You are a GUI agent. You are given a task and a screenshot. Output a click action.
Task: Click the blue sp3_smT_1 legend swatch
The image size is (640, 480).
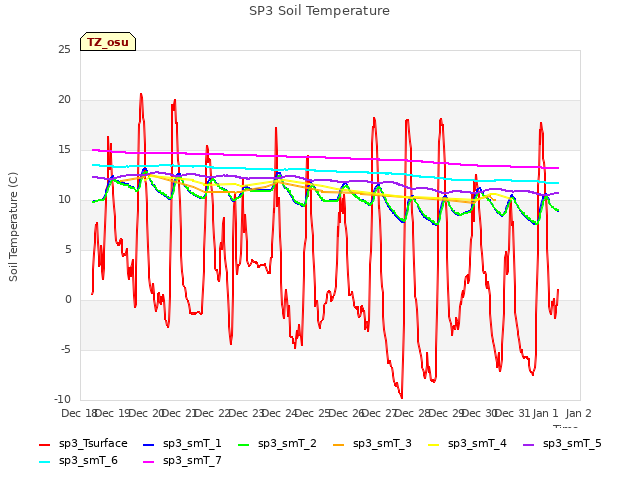pyautogui.click(x=149, y=444)
